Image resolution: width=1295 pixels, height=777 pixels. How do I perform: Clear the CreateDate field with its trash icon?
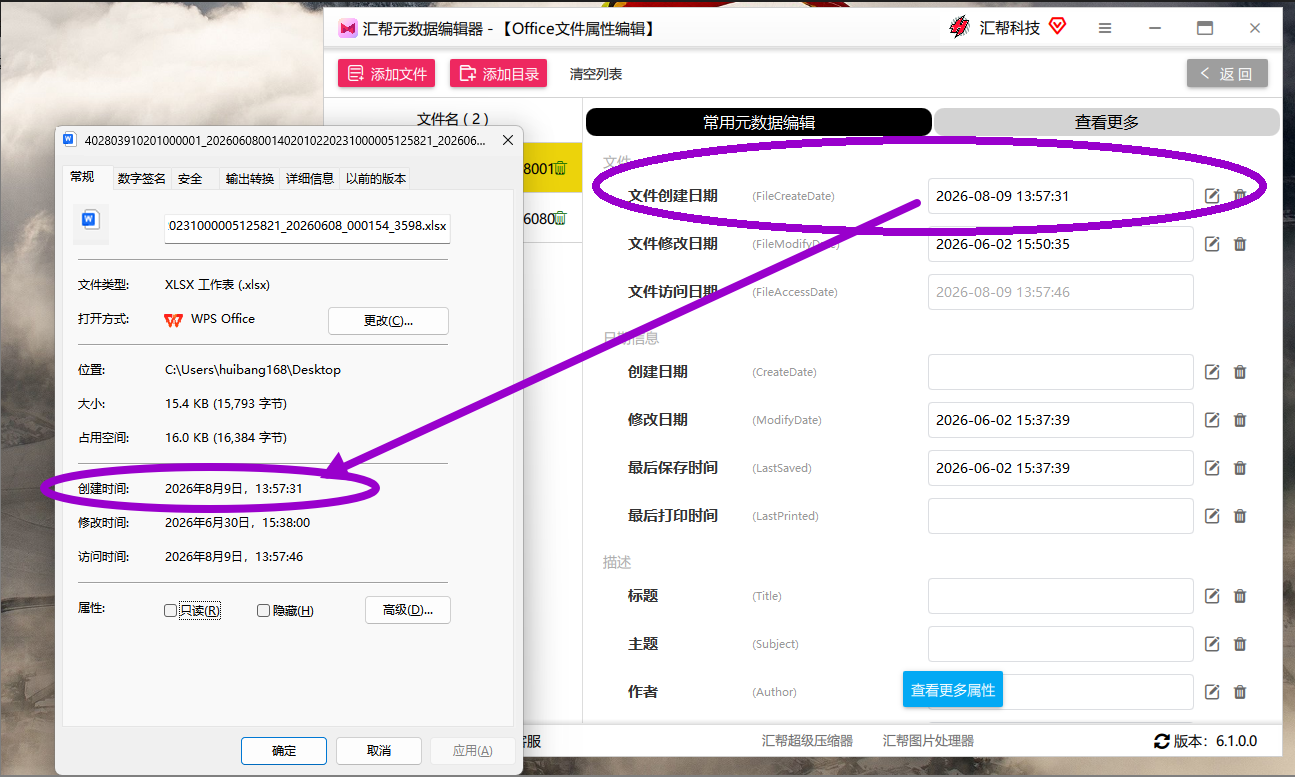point(1240,372)
